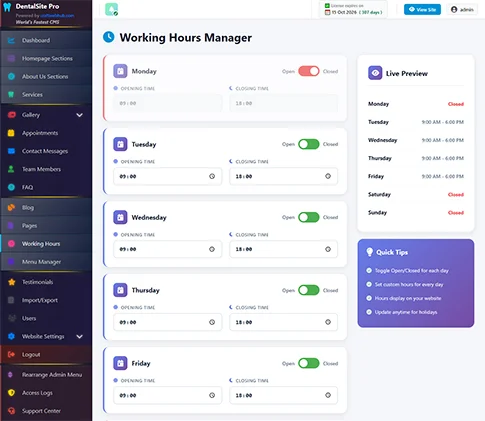
Task: Open Support Center link
Action: pos(46,411)
